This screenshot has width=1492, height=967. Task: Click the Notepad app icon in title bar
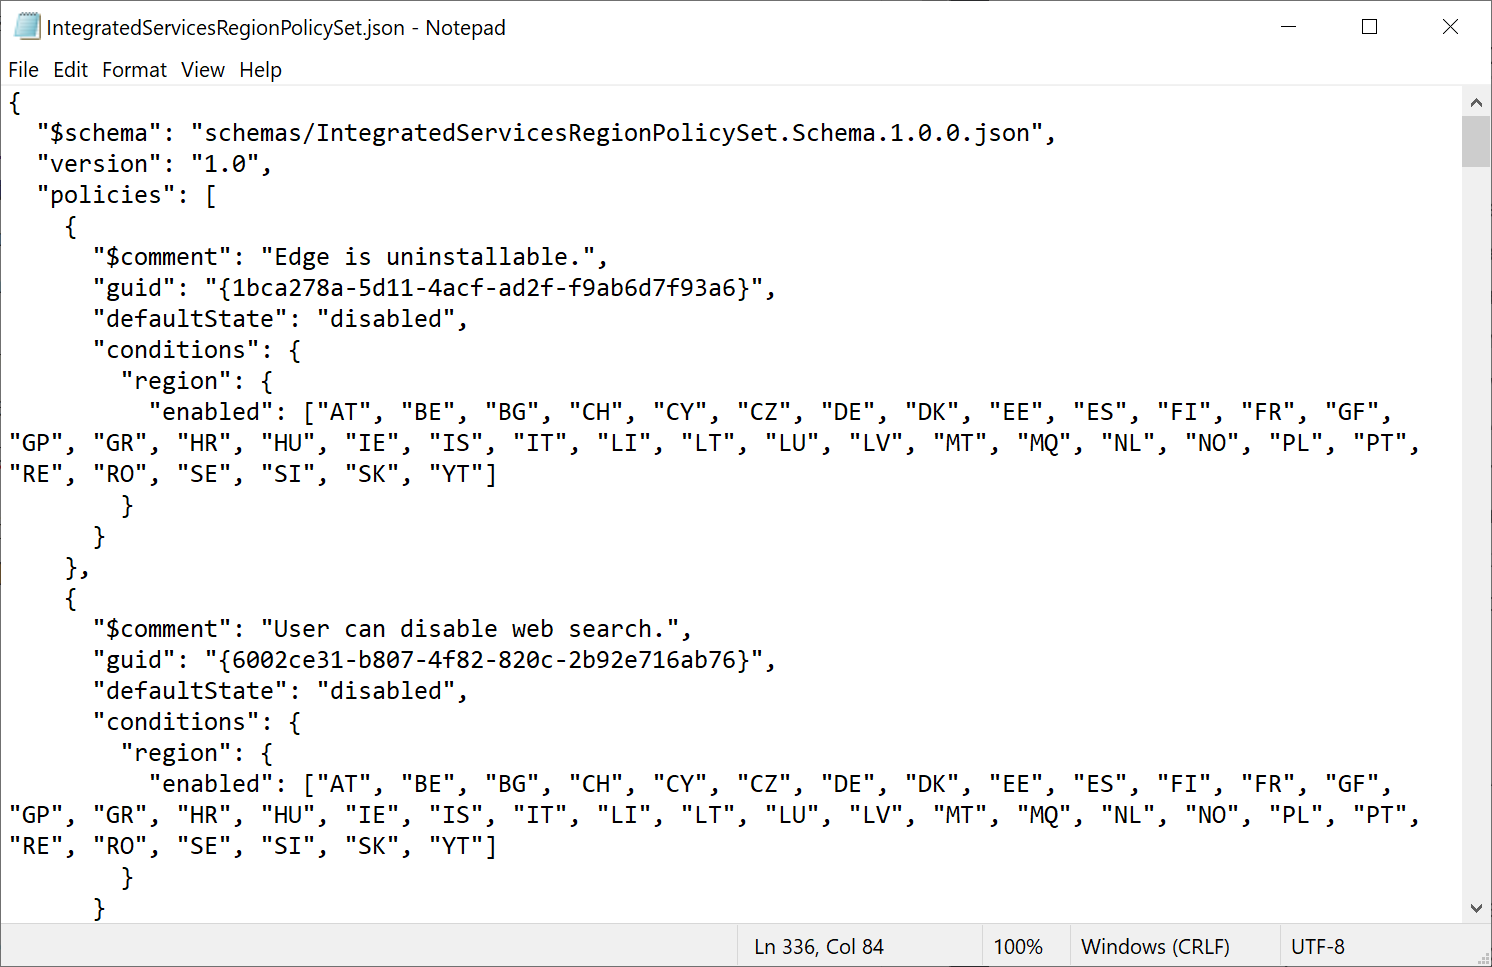click(x=27, y=27)
